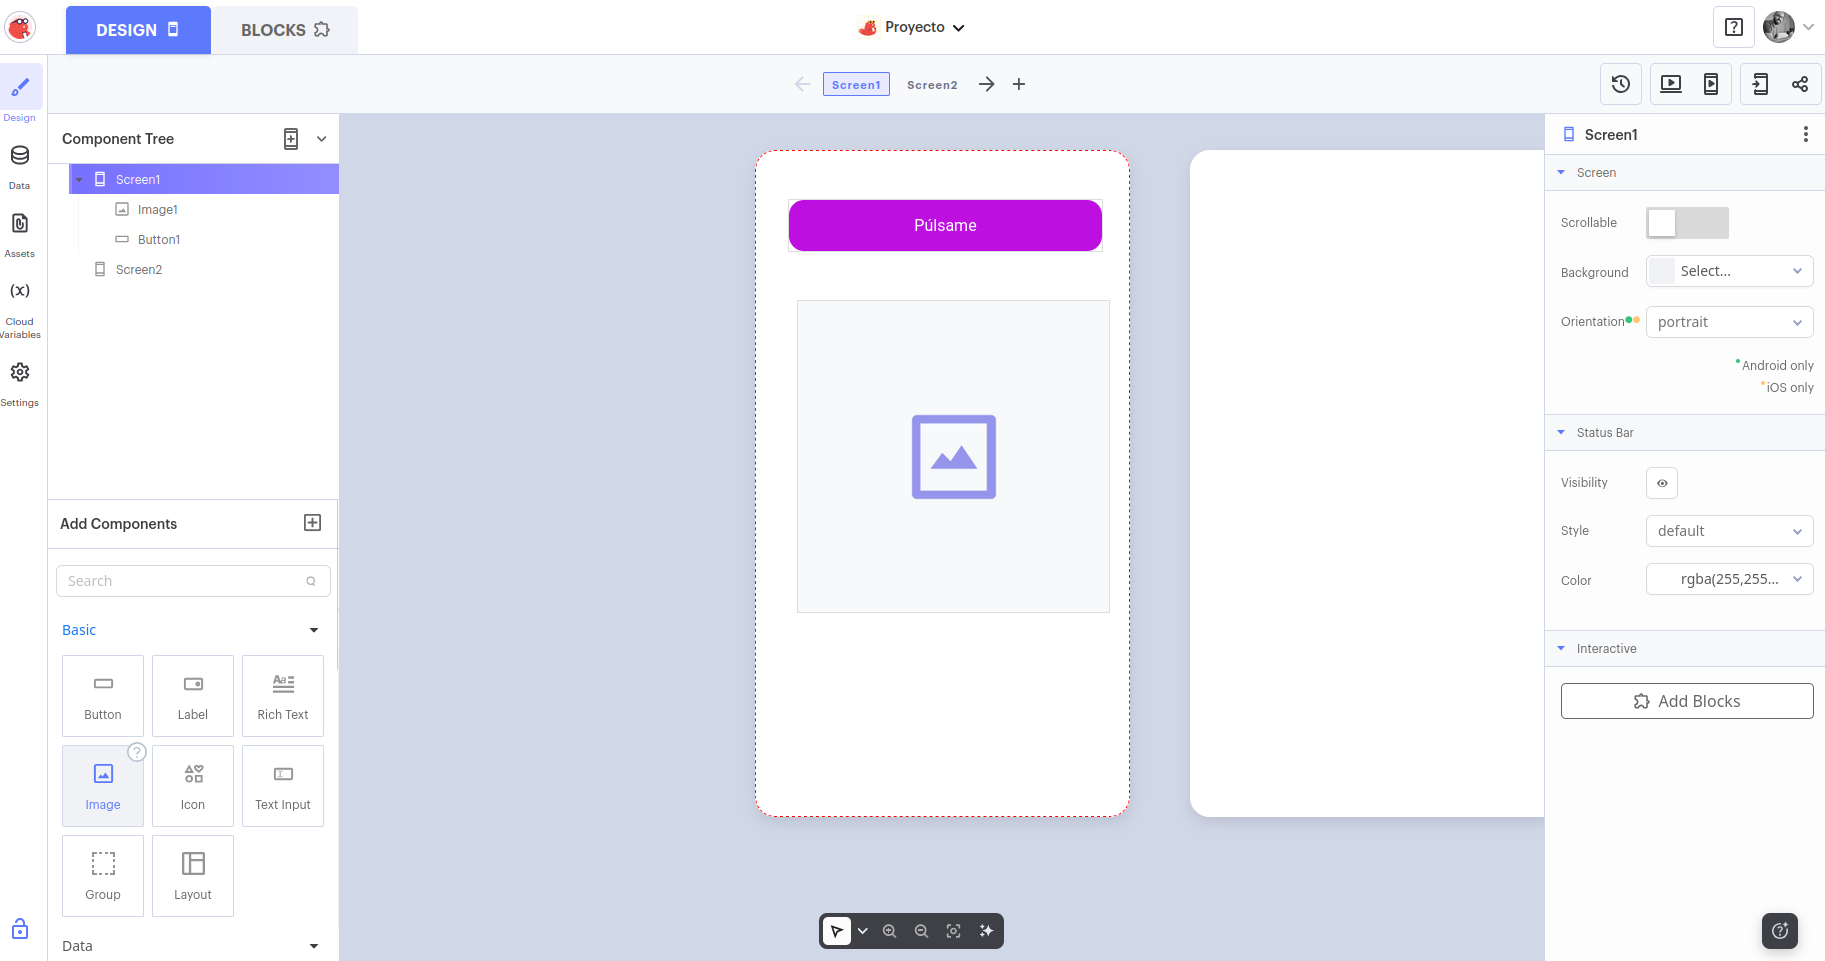Click the Add Blocks button
This screenshot has height=961, width=1825.
pos(1686,701)
